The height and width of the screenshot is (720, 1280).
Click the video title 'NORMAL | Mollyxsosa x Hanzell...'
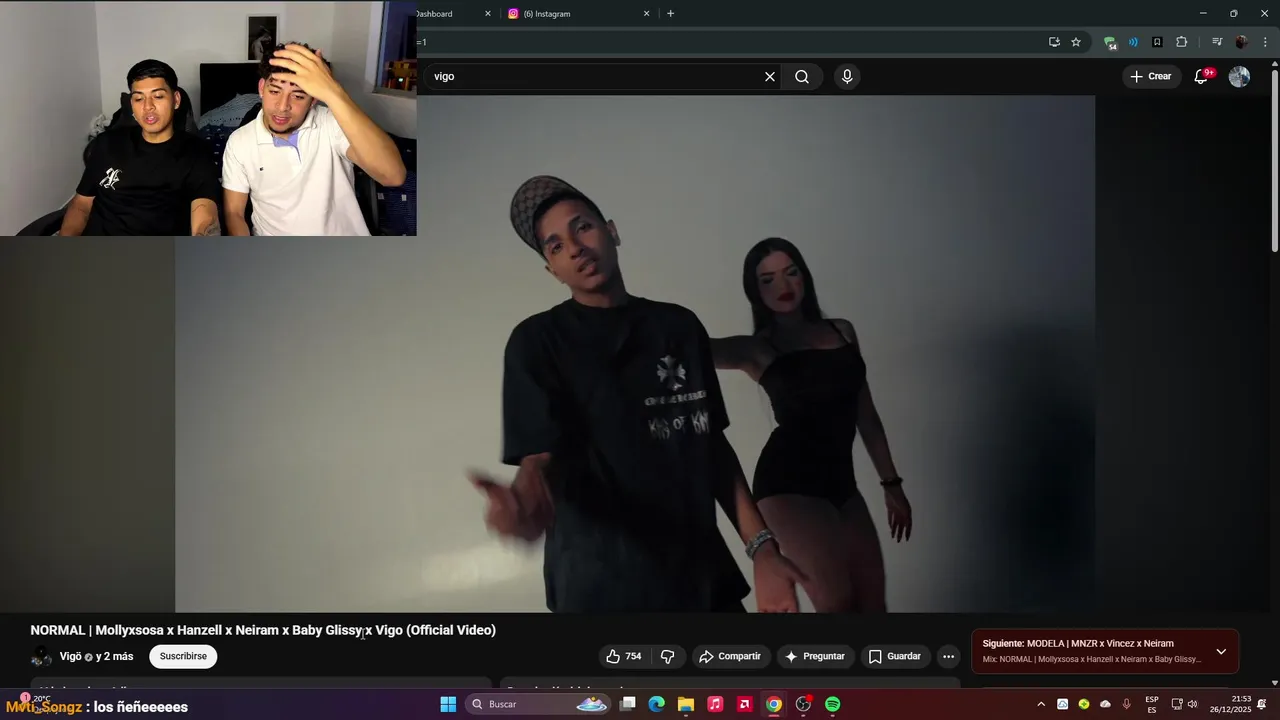[x=263, y=630]
